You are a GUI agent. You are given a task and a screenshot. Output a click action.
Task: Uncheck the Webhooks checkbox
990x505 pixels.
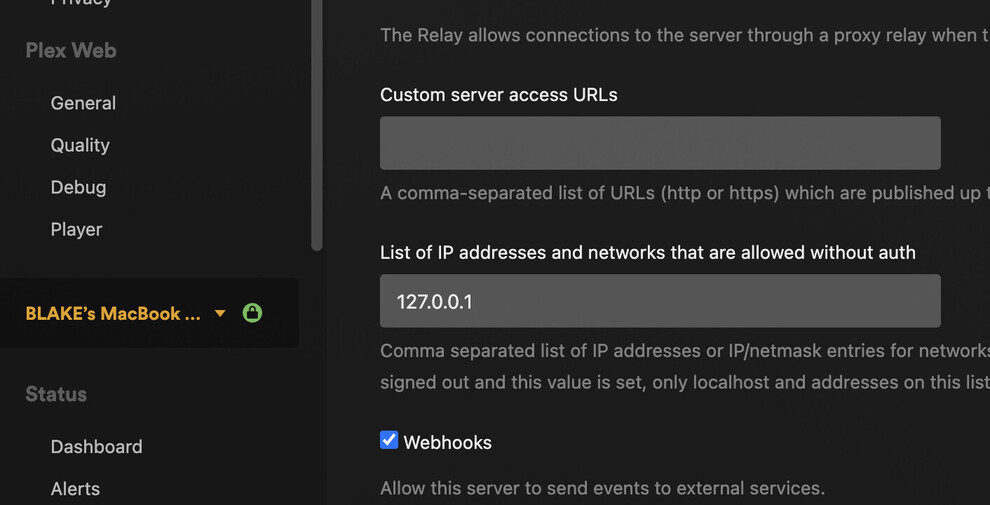pyautogui.click(x=389, y=441)
